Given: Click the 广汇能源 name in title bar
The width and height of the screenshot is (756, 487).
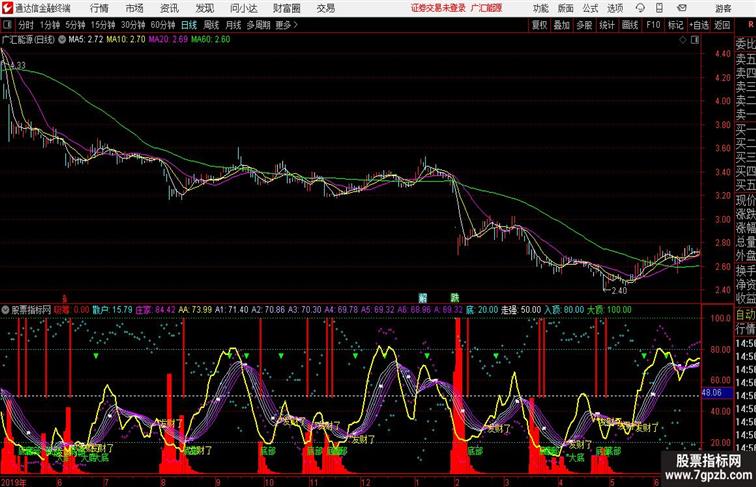Looking at the screenshot, I should tap(486, 8).
